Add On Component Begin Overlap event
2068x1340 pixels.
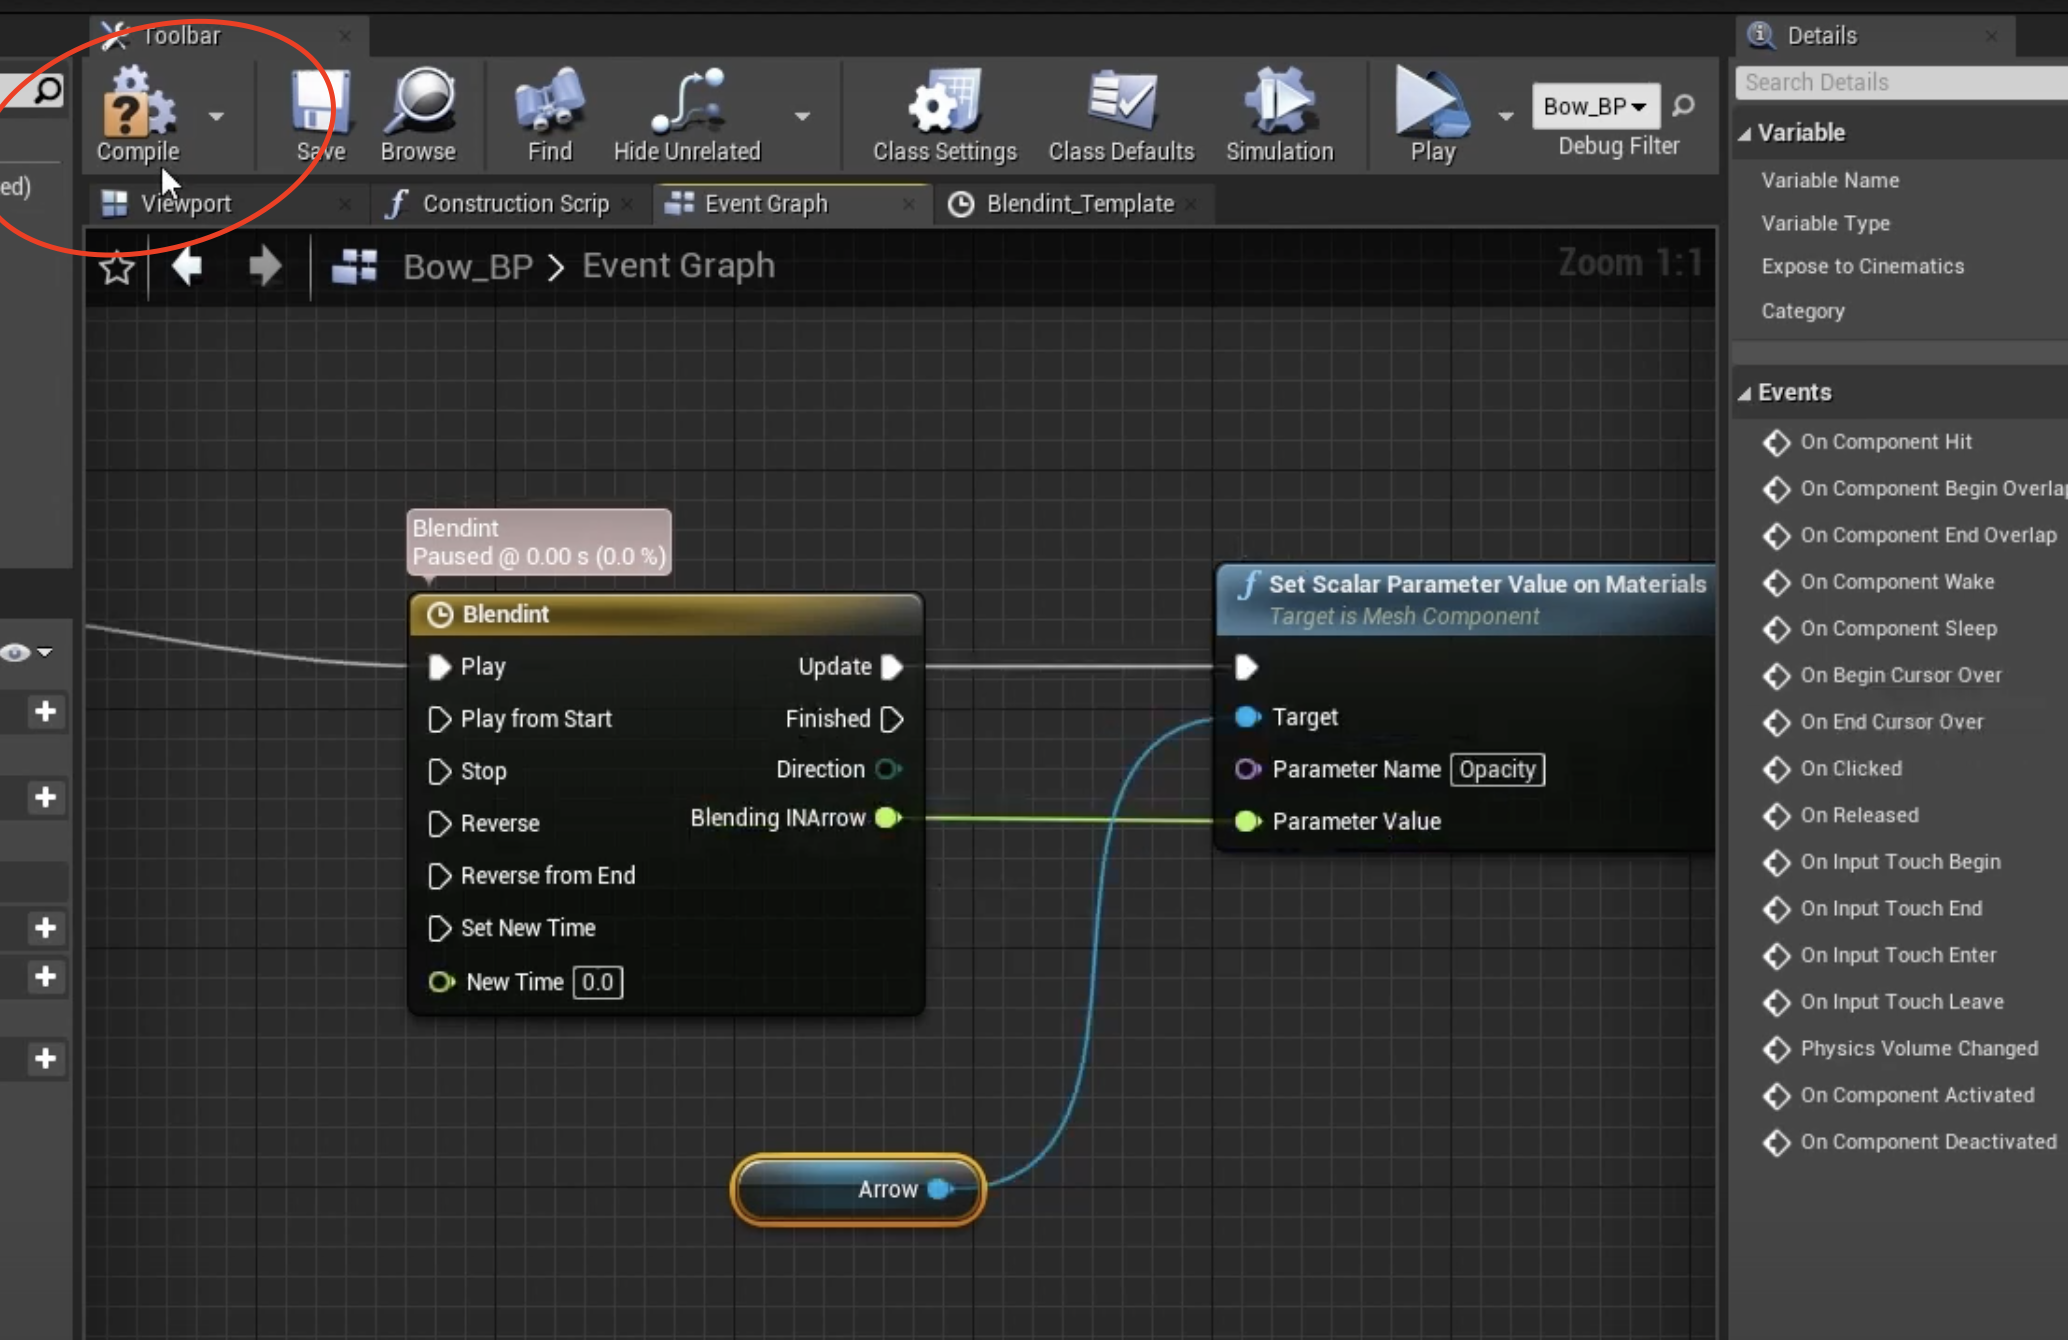1913,489
